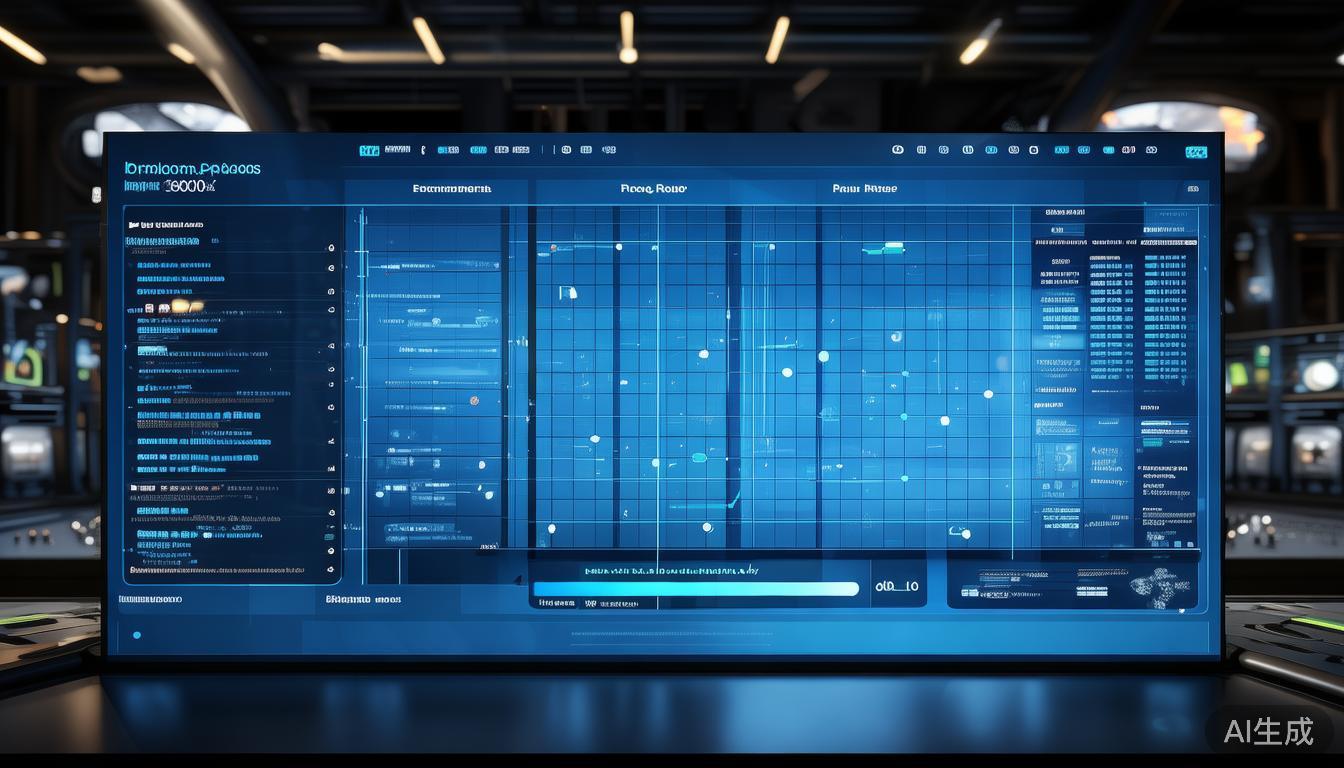Open the "Paur Rtrue" column tab
Viewport: 1344px width, 768px height.
pos(865,188)
